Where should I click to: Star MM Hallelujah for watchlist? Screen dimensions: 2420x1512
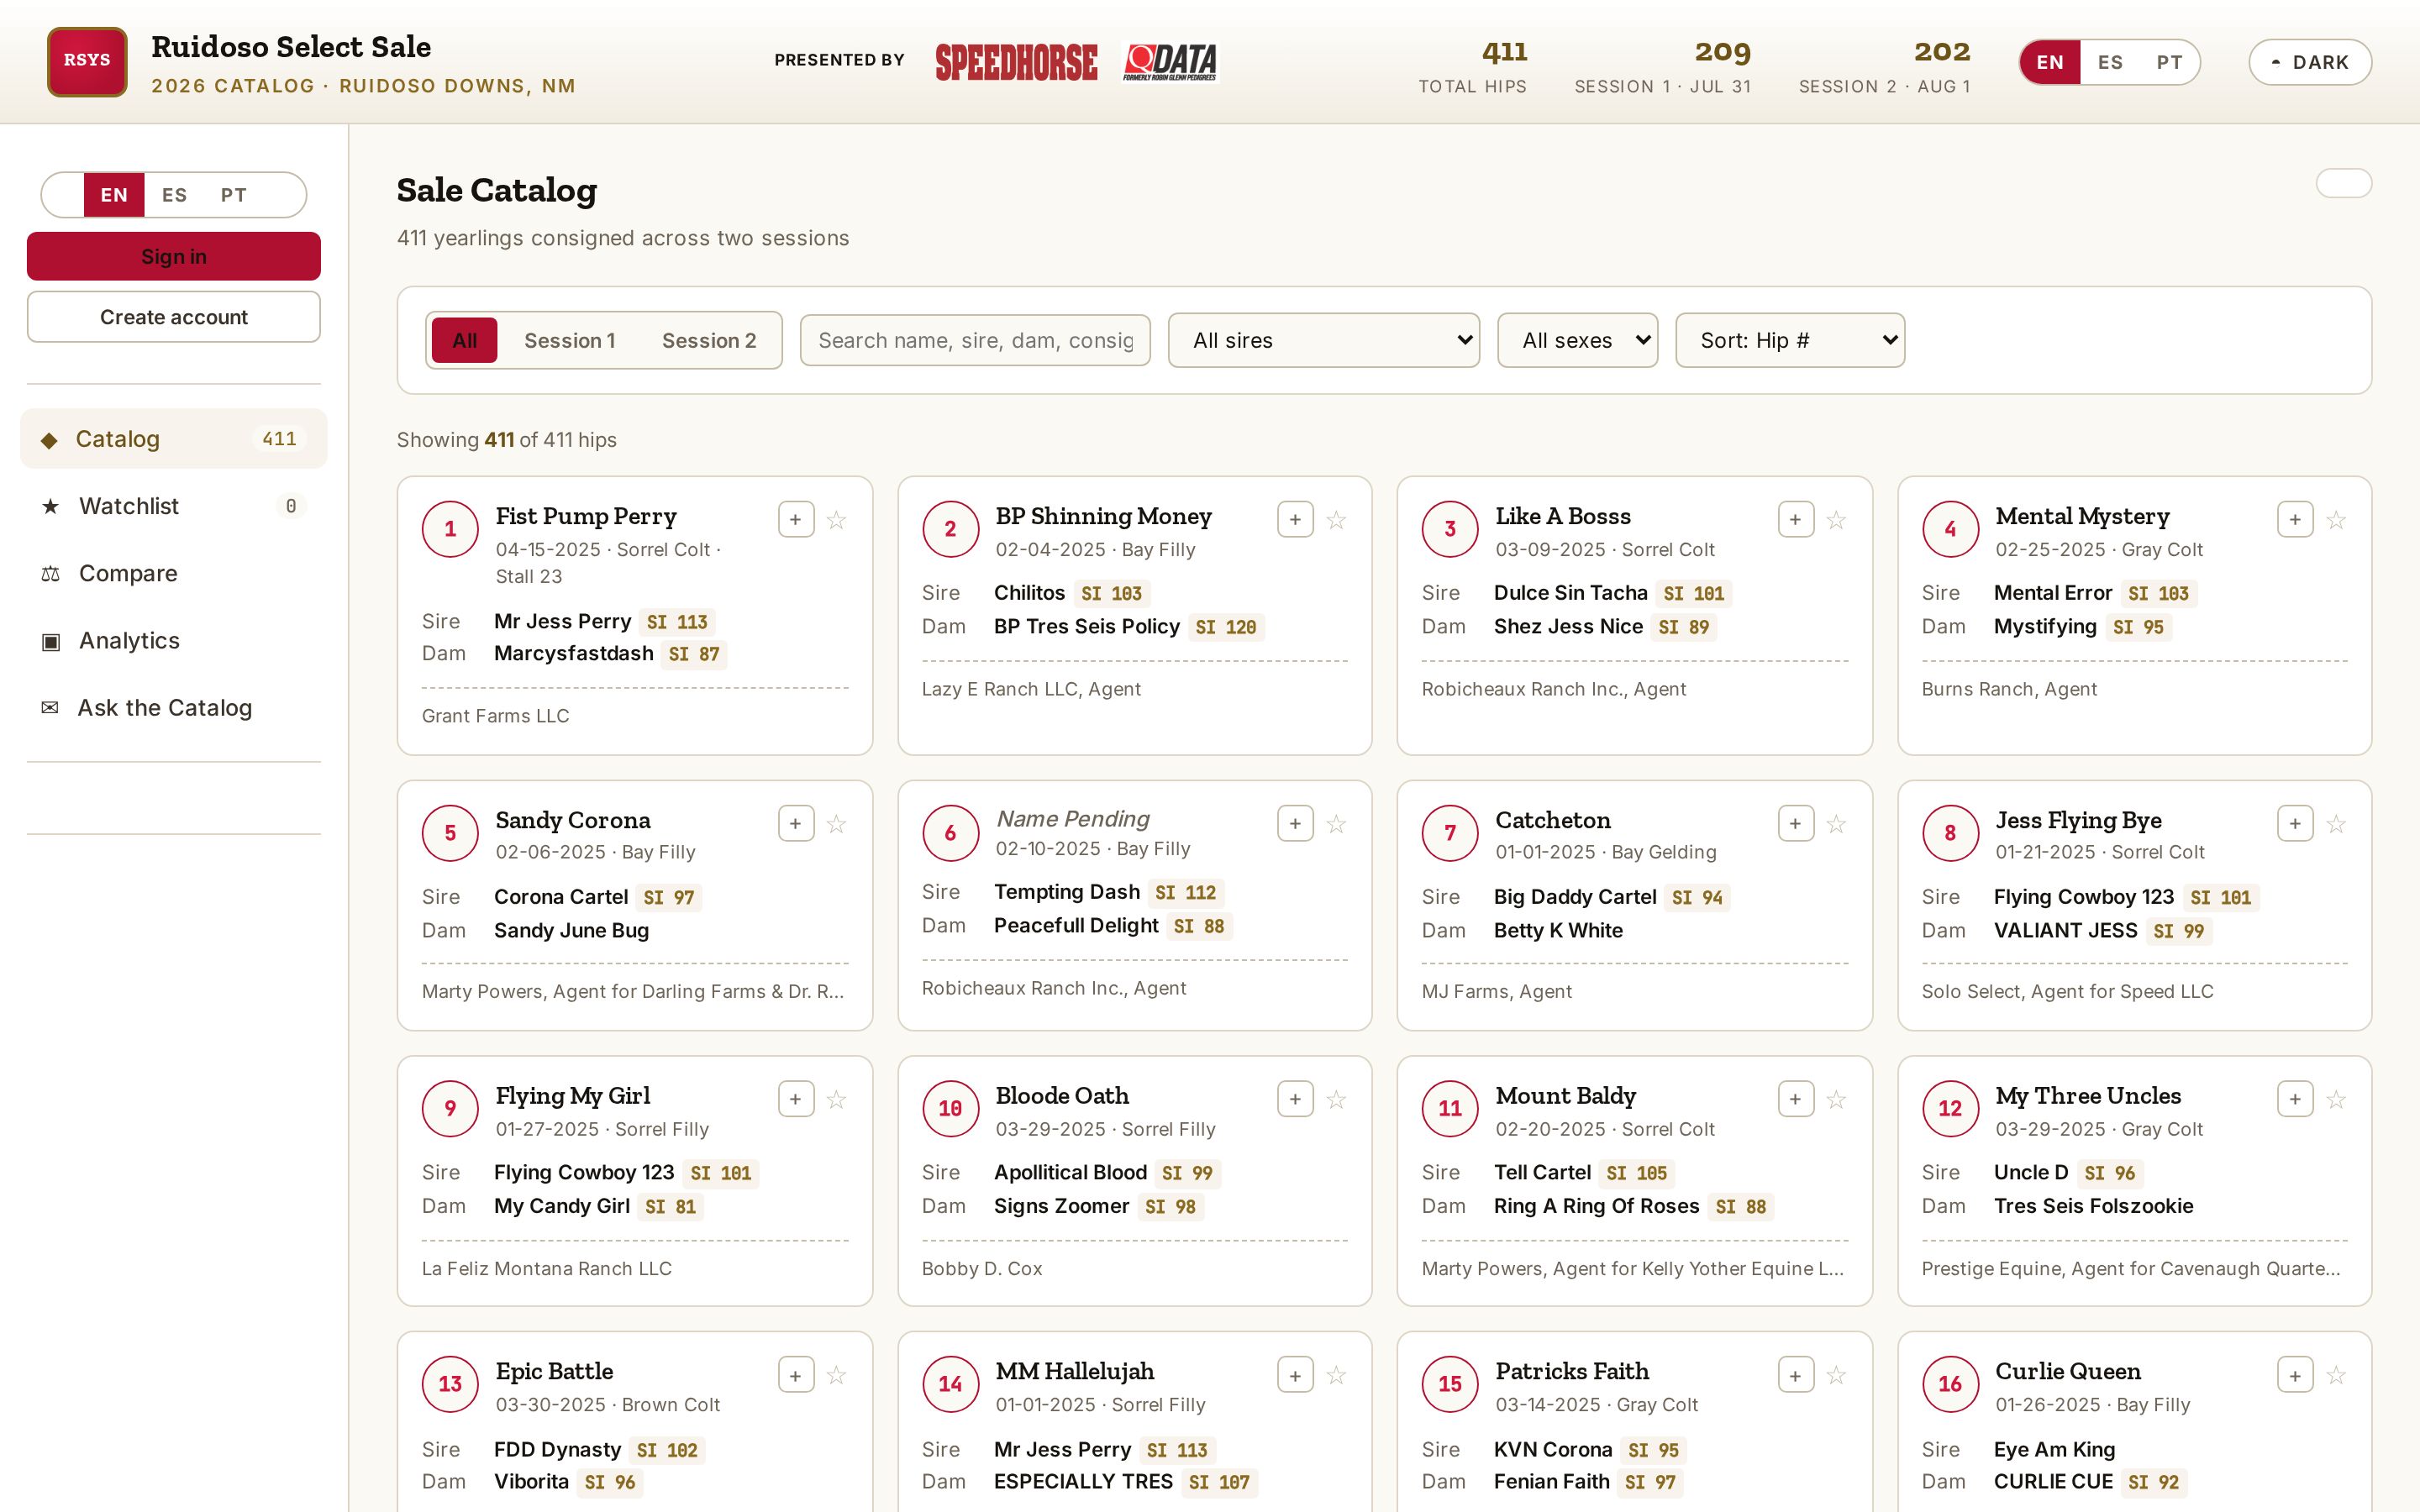[1336, 1375]
